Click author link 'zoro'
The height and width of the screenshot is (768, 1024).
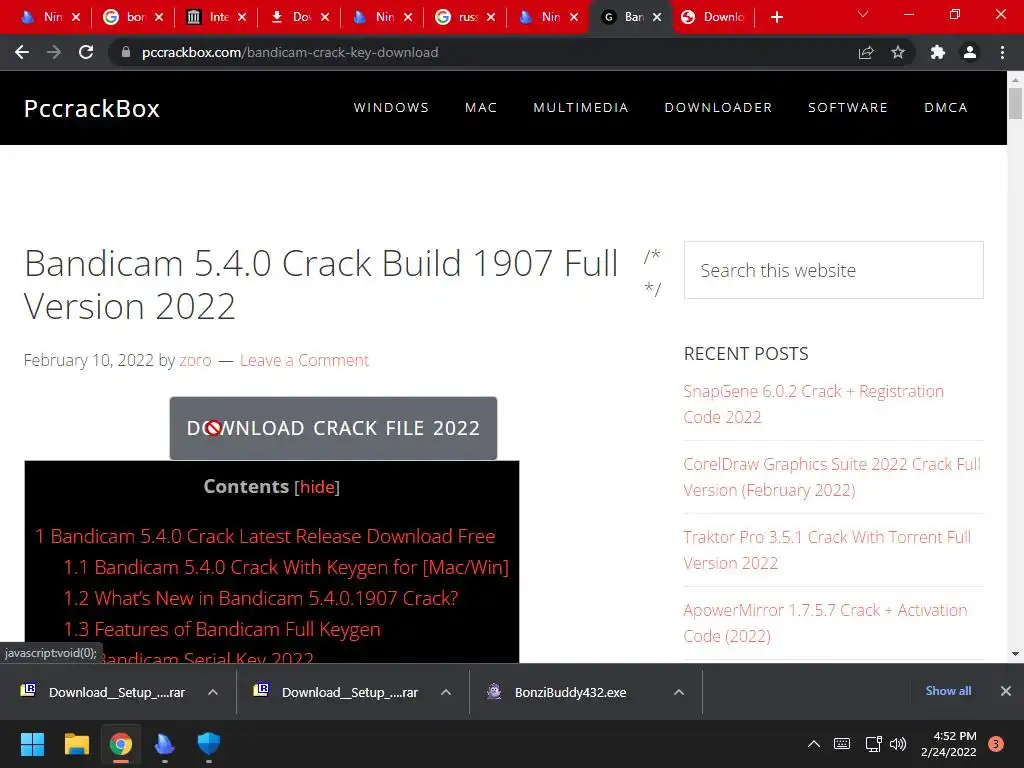(x=195, y=360)
